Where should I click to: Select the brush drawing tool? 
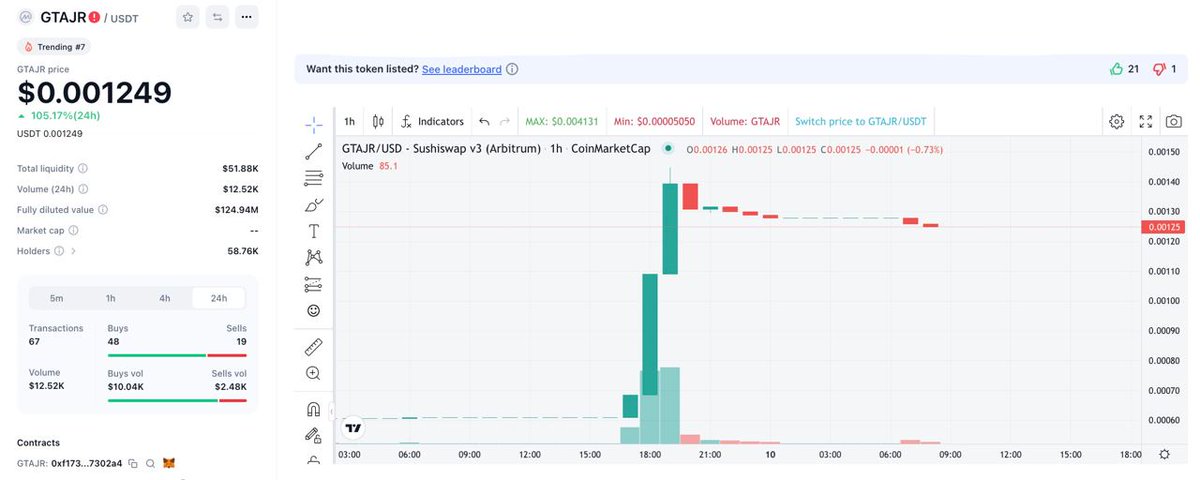(314, 205)
